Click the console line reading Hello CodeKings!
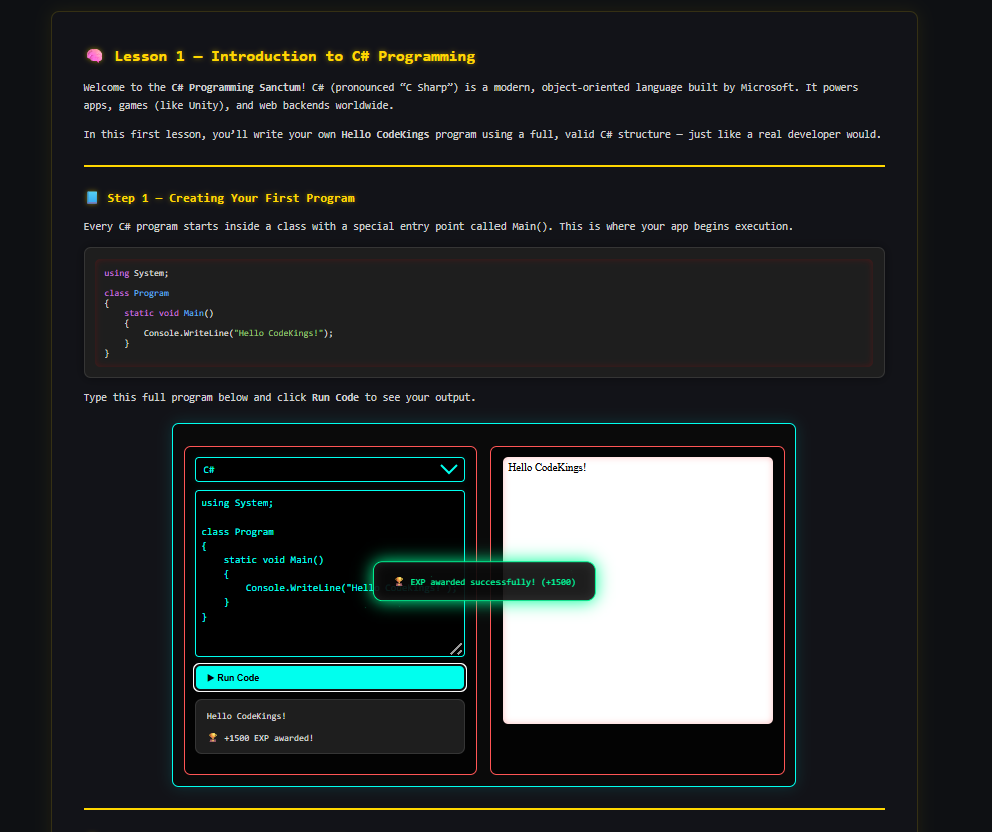992x832 pixels. pyautogui.click(x=246, y=715)
